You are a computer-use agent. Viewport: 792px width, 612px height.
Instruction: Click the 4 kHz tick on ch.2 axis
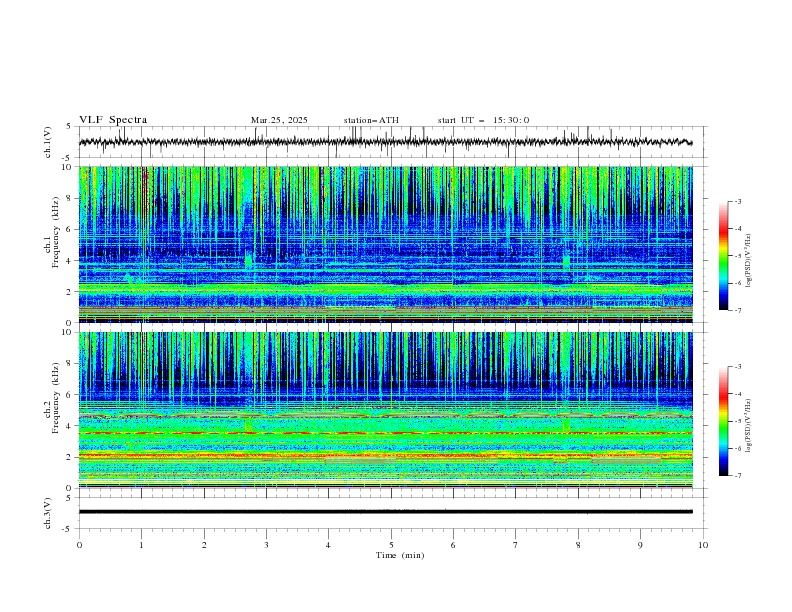70,426
